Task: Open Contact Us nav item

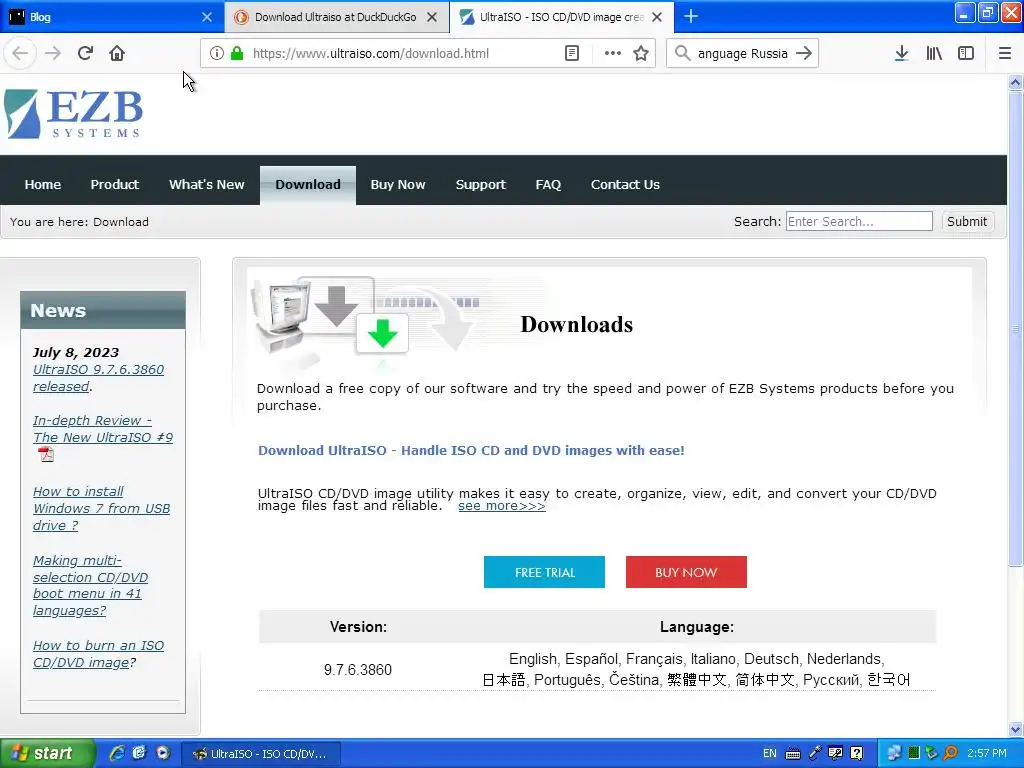Action: click(625, 185)
